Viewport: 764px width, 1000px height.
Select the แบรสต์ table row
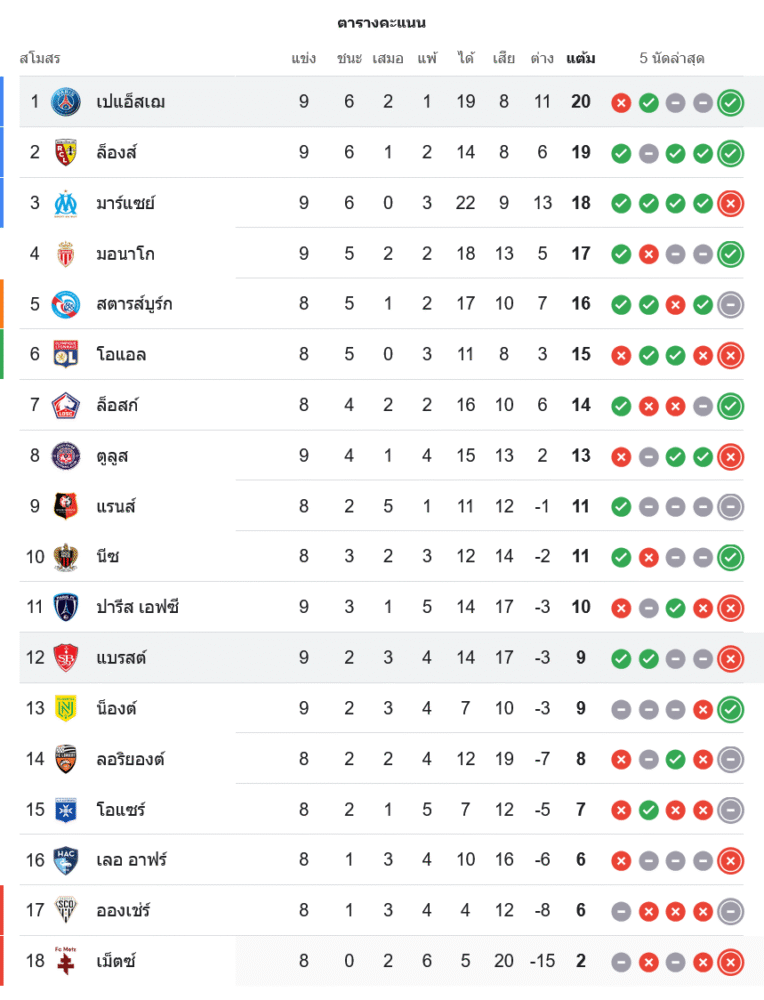pyautogui.click(x=380, y=658)
